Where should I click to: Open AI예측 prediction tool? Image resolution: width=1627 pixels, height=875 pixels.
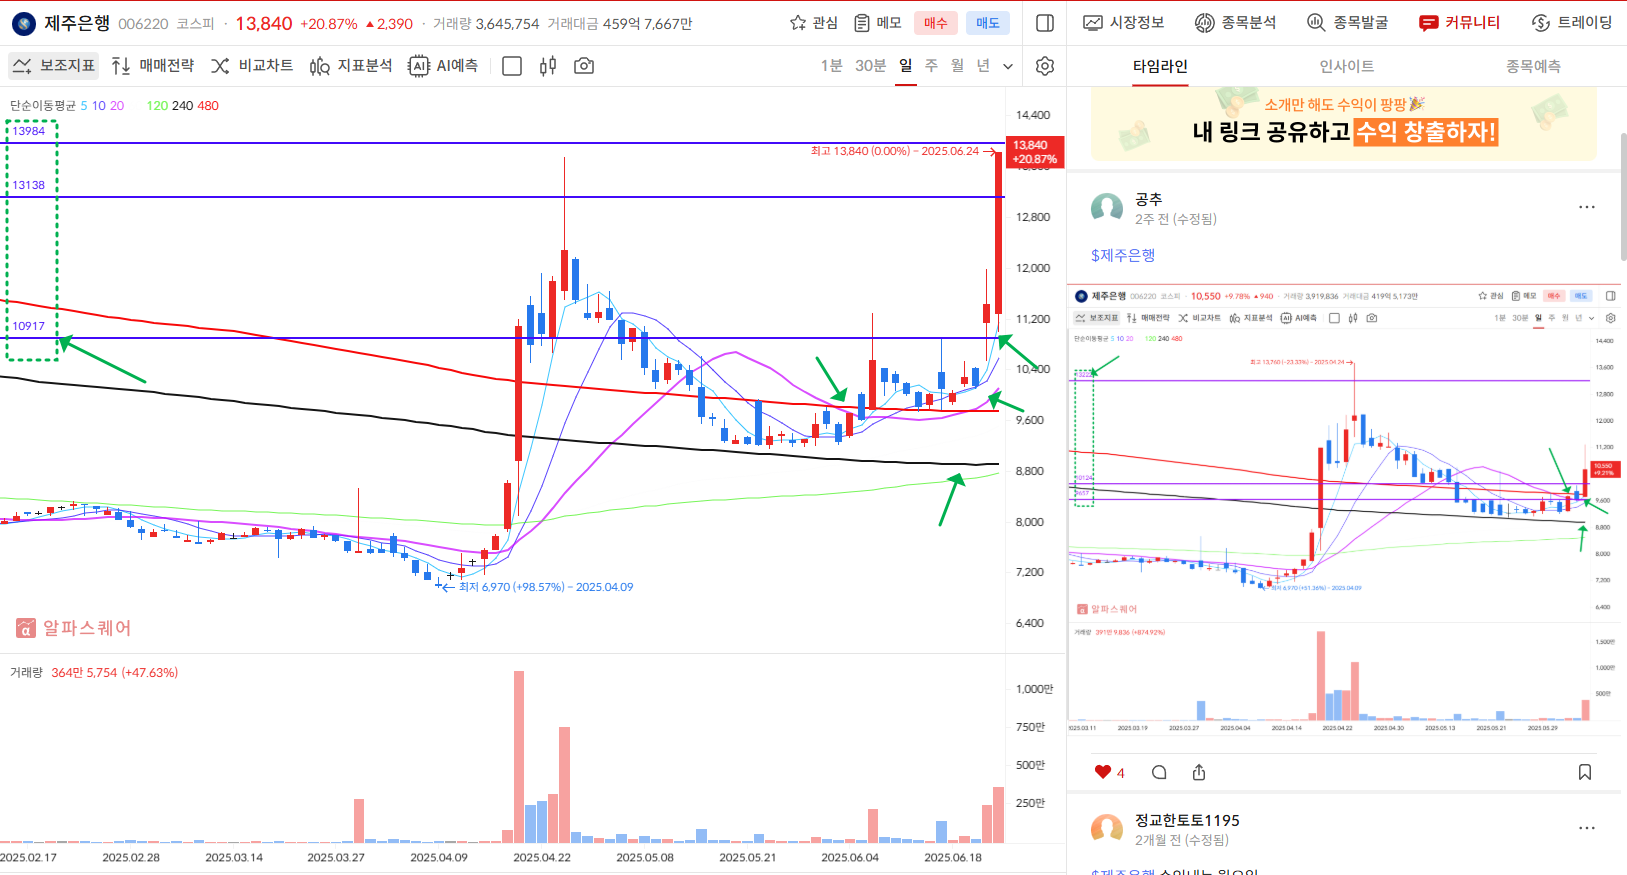coord(443,66)
